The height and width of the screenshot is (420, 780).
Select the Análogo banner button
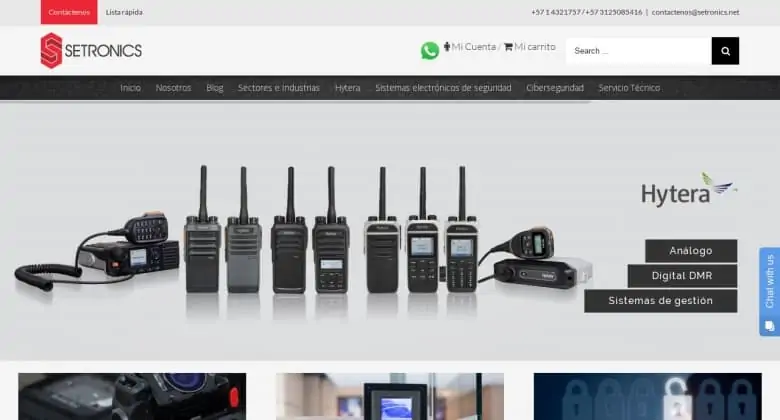[x=690, y=251]
